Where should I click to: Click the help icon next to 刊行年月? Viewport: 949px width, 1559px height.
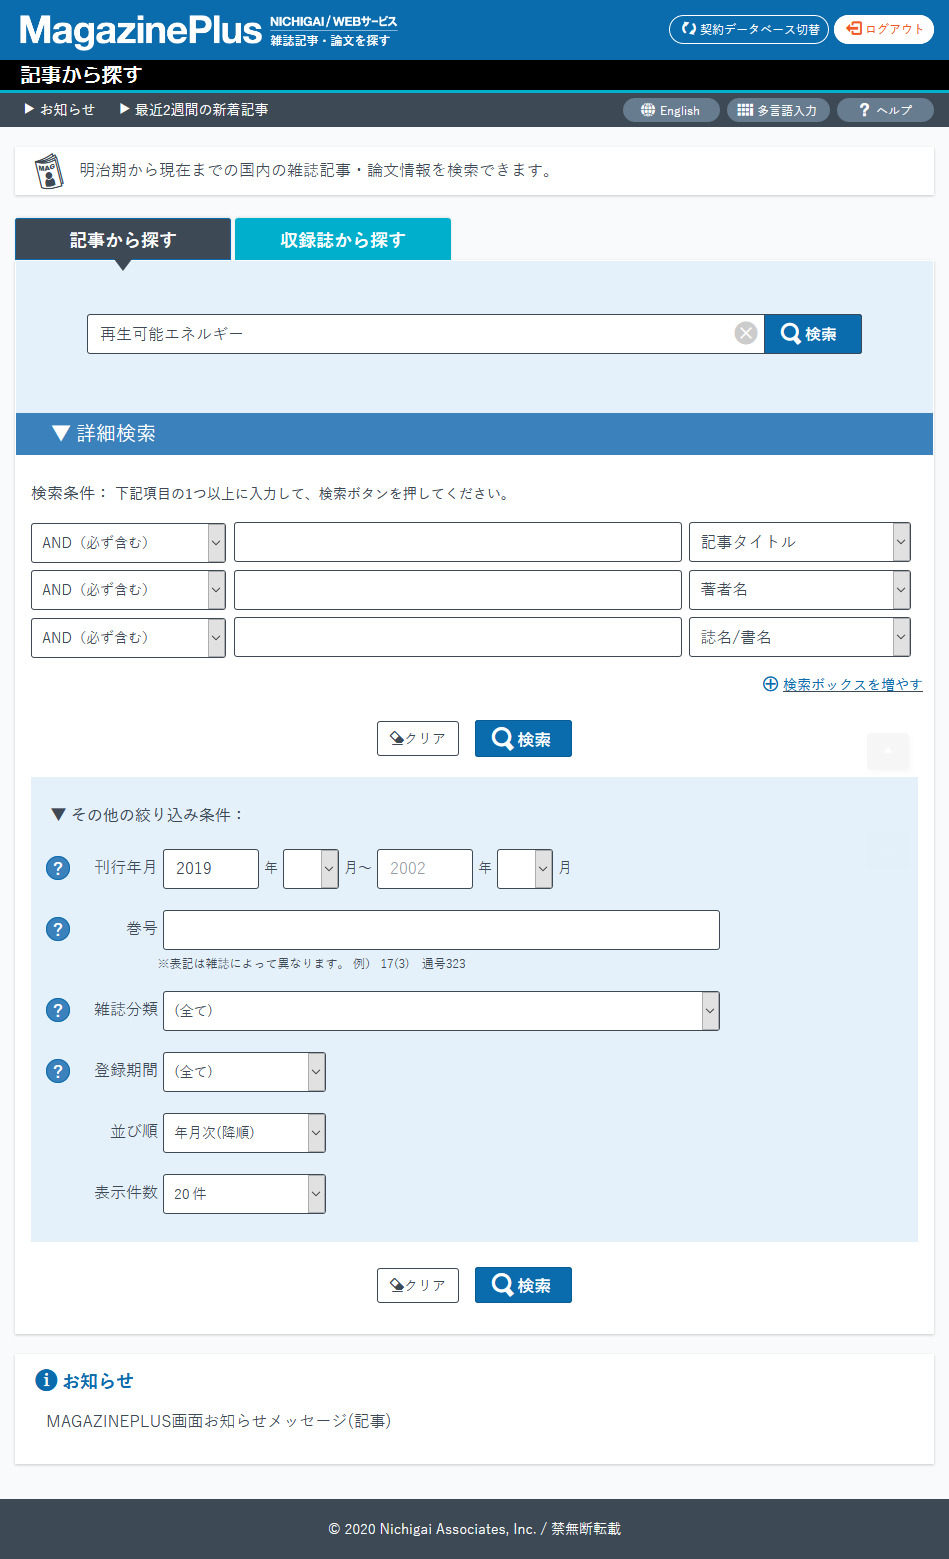(x=58, y=868)
